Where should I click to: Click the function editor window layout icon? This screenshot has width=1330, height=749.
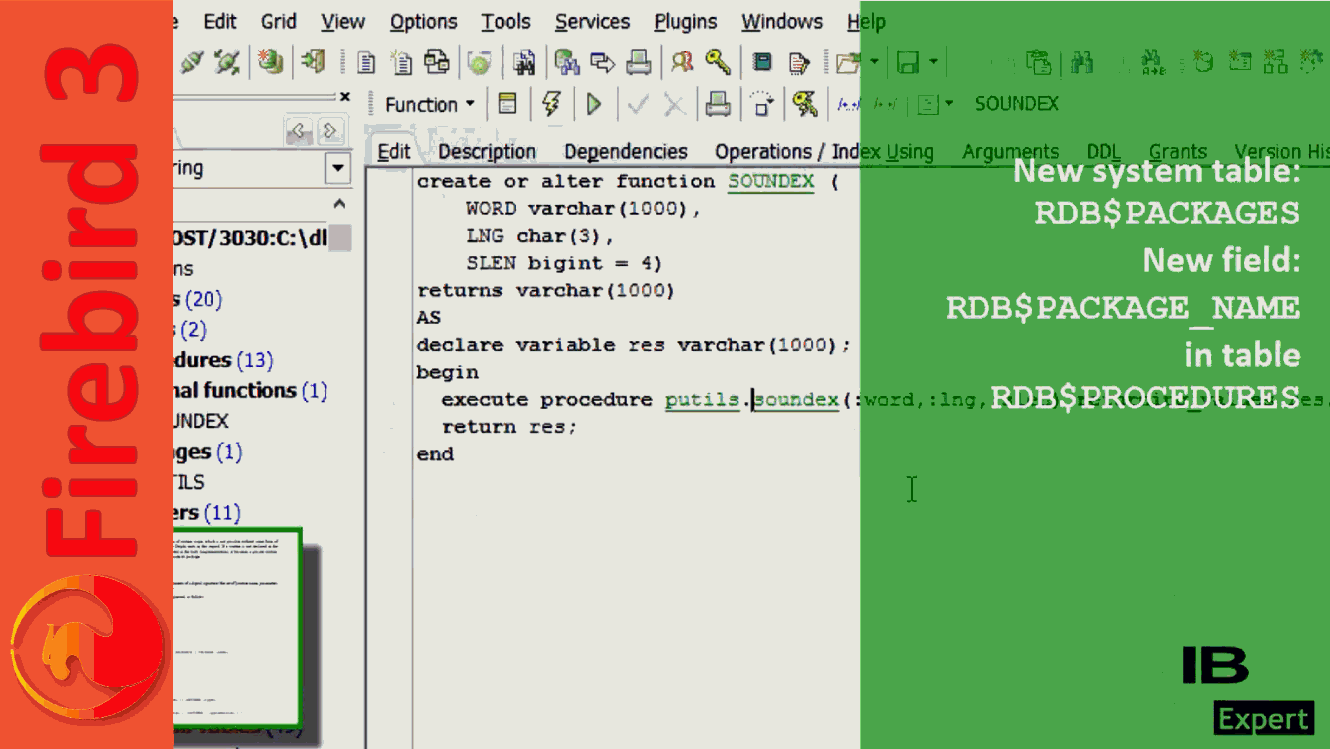click(508, 104)
